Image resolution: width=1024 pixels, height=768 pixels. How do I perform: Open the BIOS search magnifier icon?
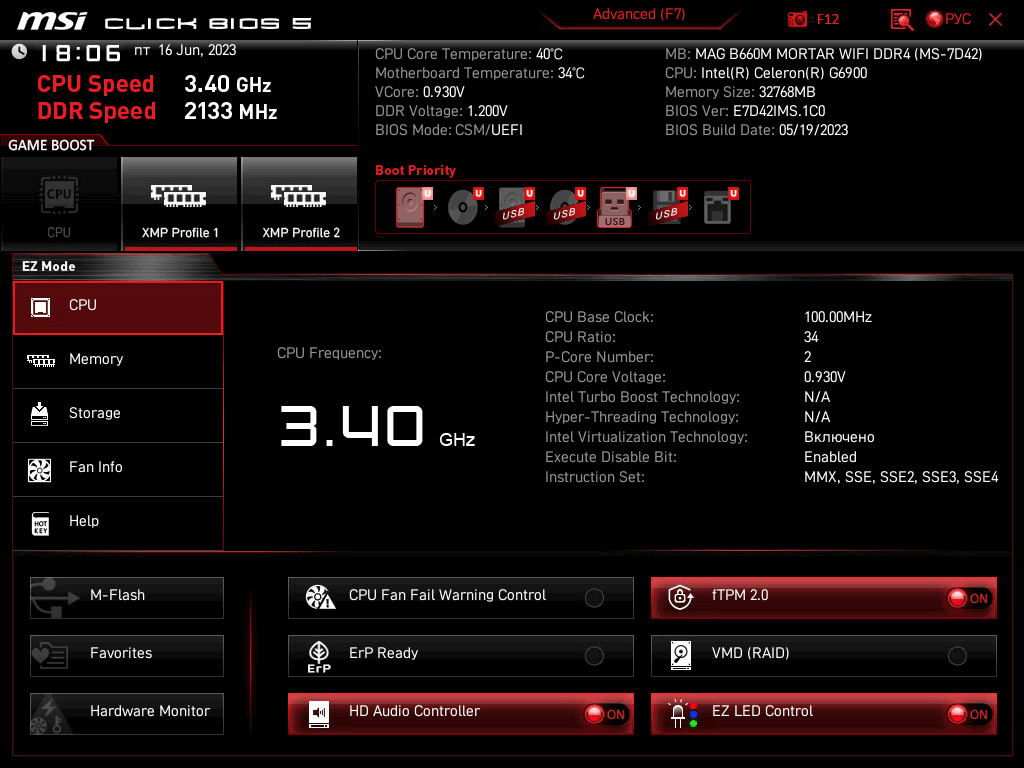pos(901,20)
